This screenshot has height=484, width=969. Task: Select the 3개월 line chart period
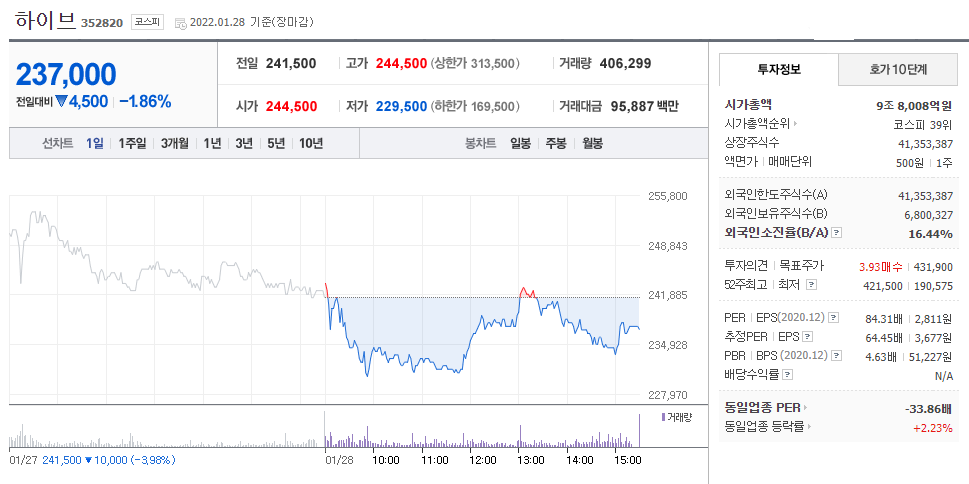175,143
